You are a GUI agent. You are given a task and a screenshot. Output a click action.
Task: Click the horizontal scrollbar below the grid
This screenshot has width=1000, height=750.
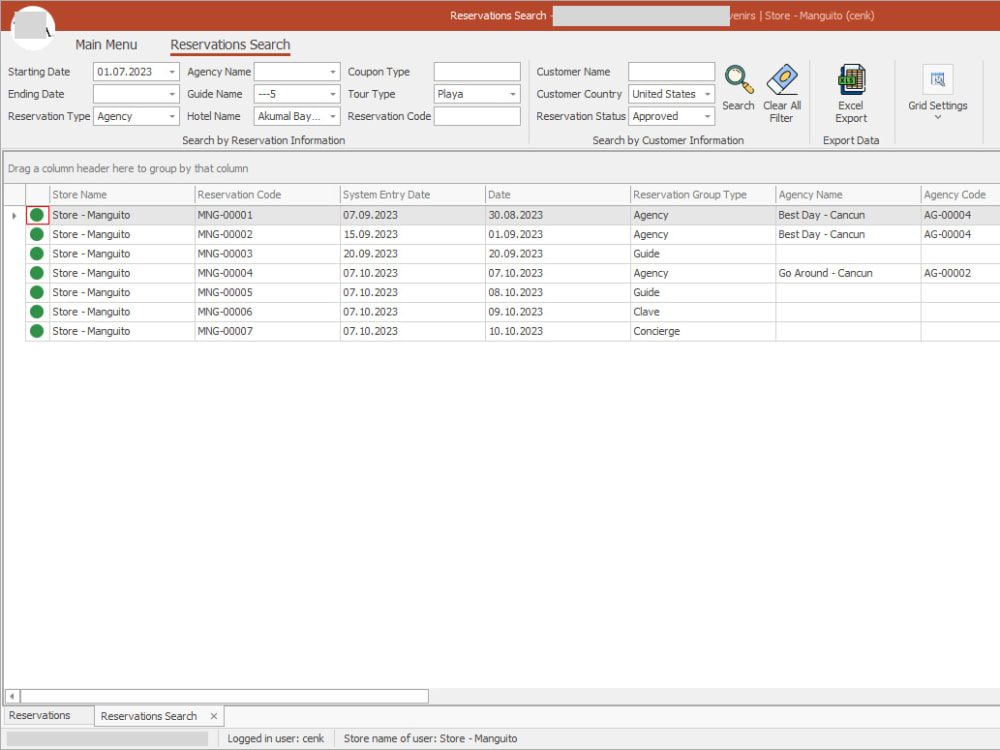point(220,695)
